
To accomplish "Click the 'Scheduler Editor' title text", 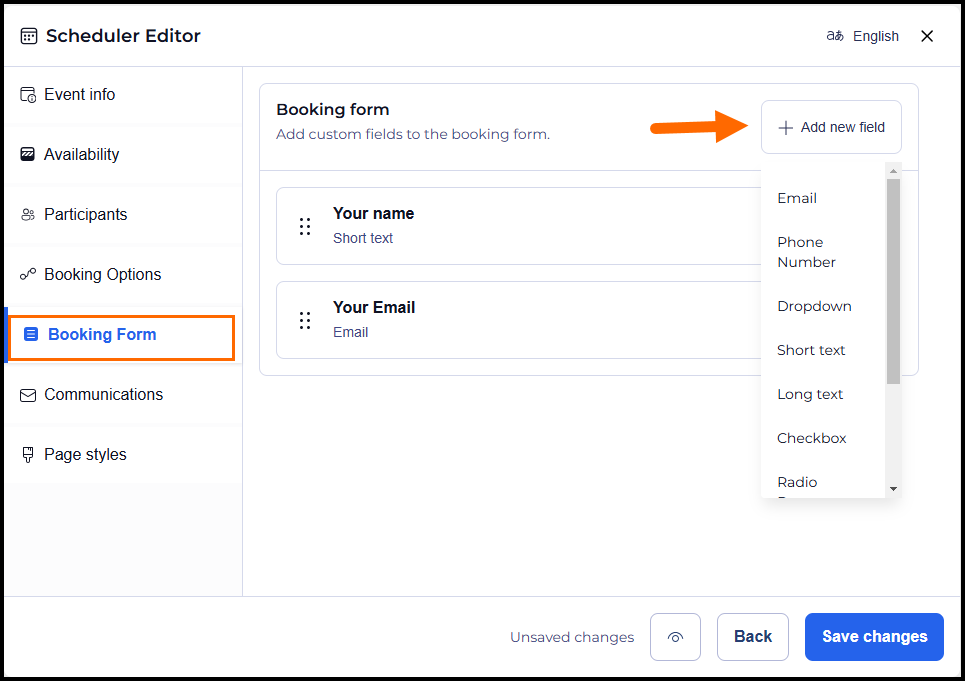I will 123,36.
